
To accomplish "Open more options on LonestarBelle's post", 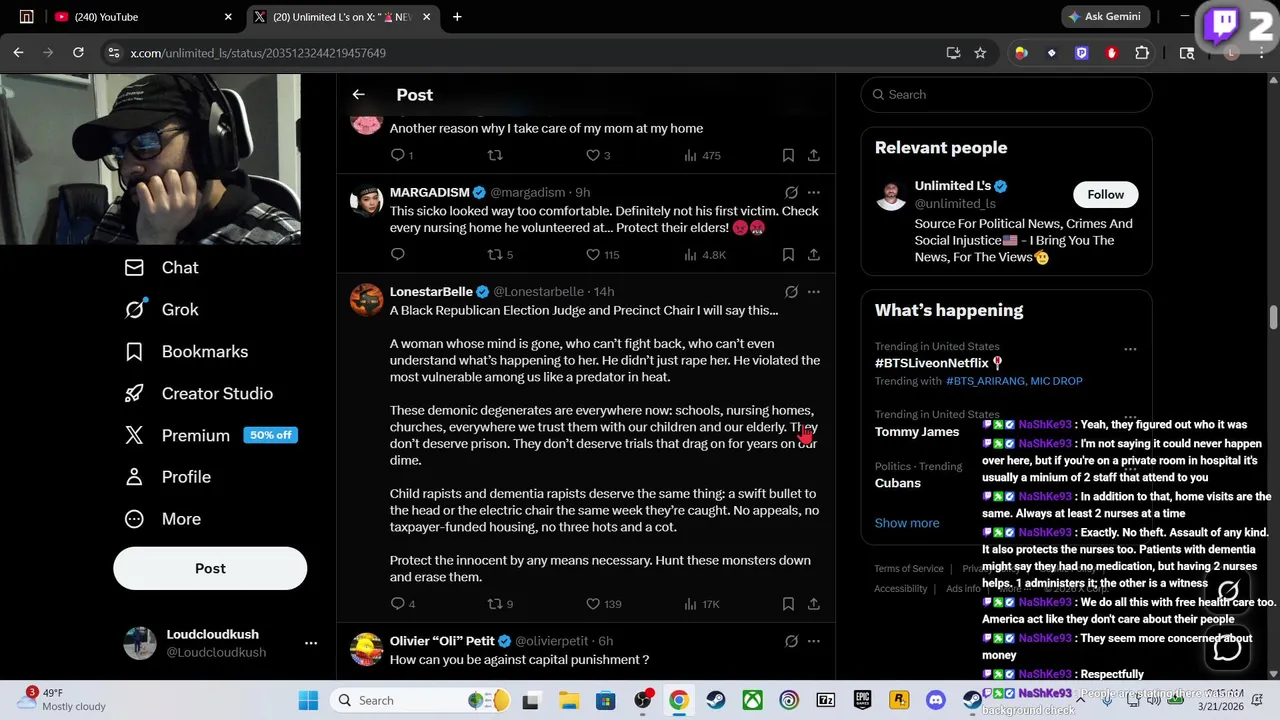I will click(814, 291).
